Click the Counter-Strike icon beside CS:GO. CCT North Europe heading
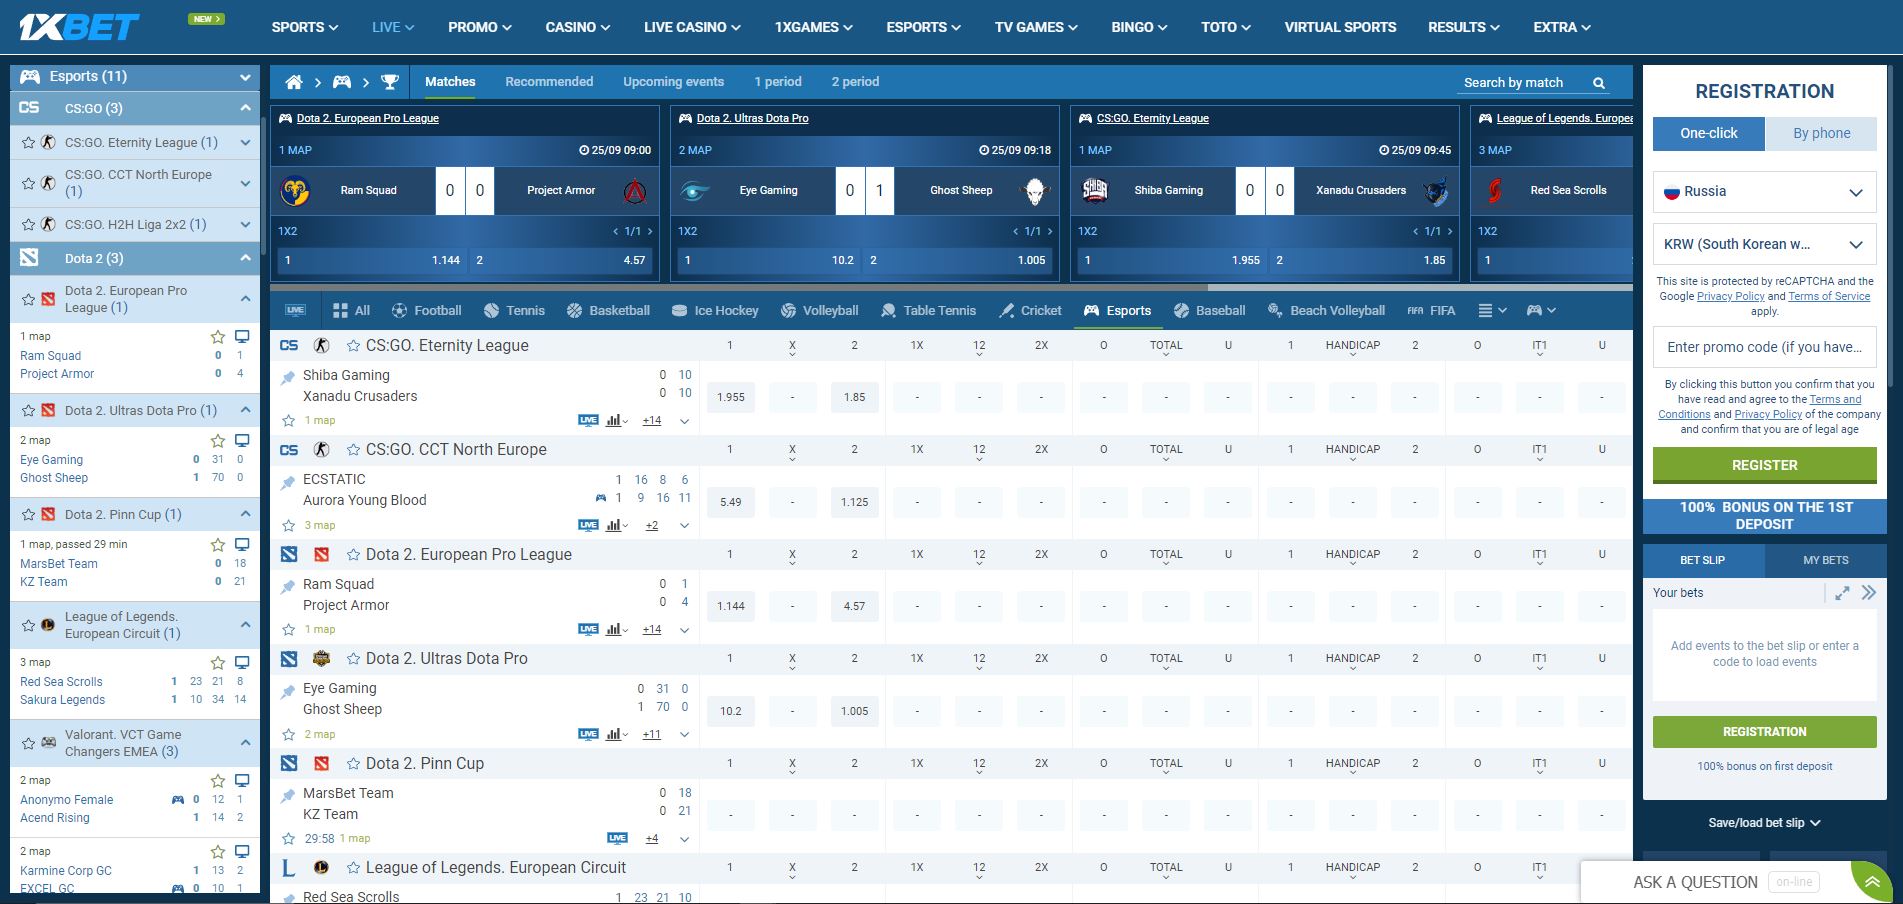Viewport: 1903px width, 904px height. tap(322, 450)
